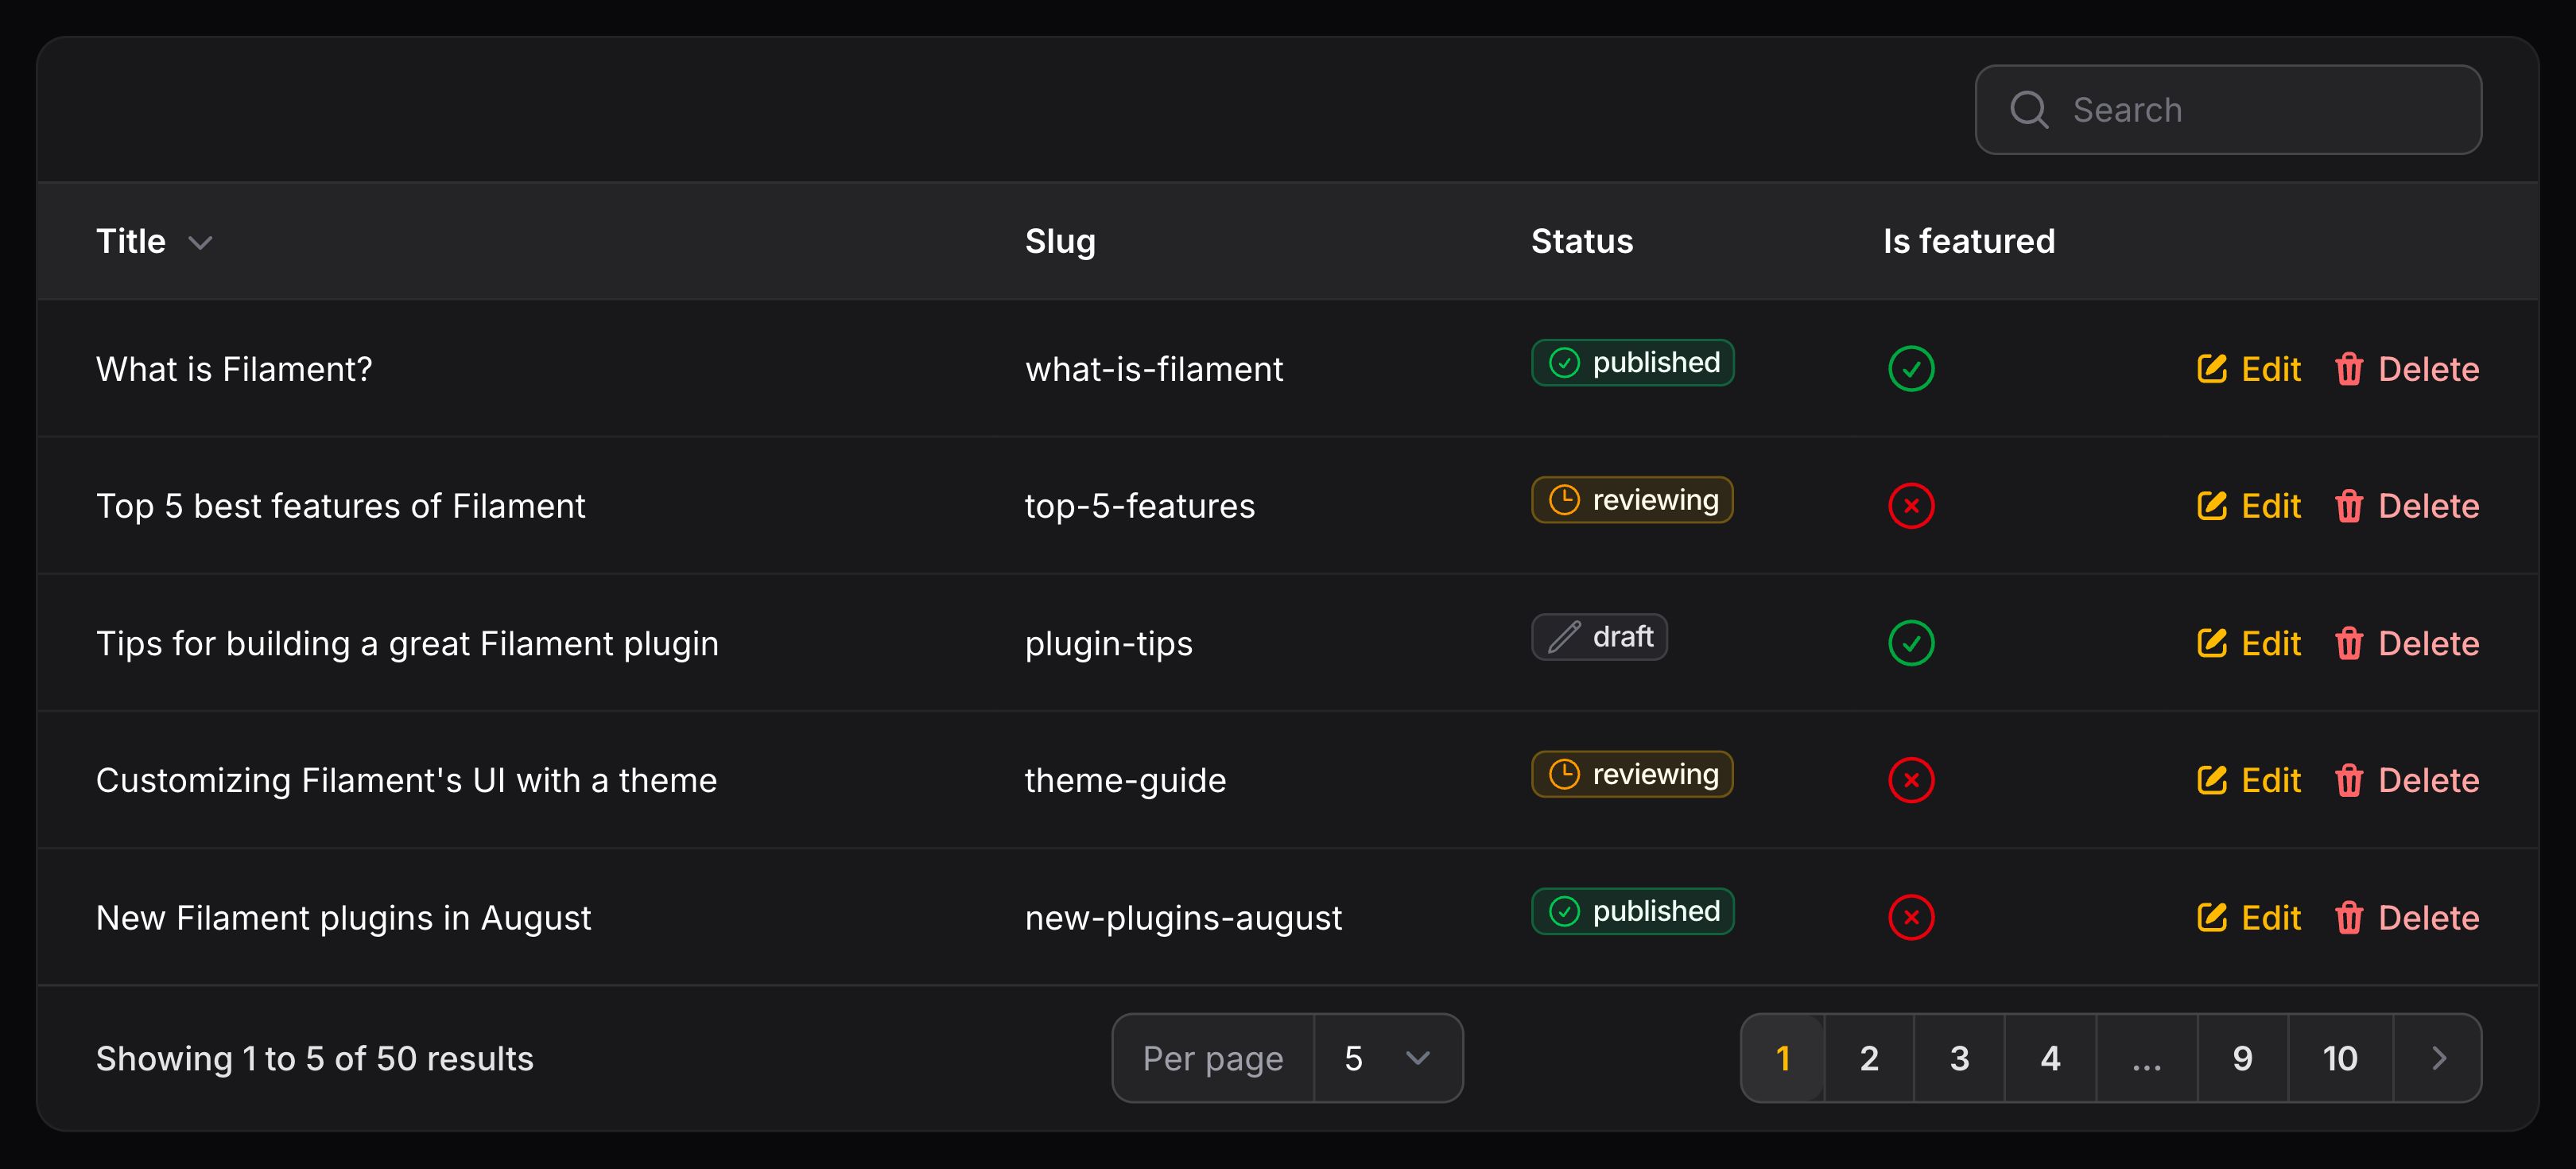Sort by the Title column chevron
This screenshot has width=2576, height=1169.
[200, 242]
